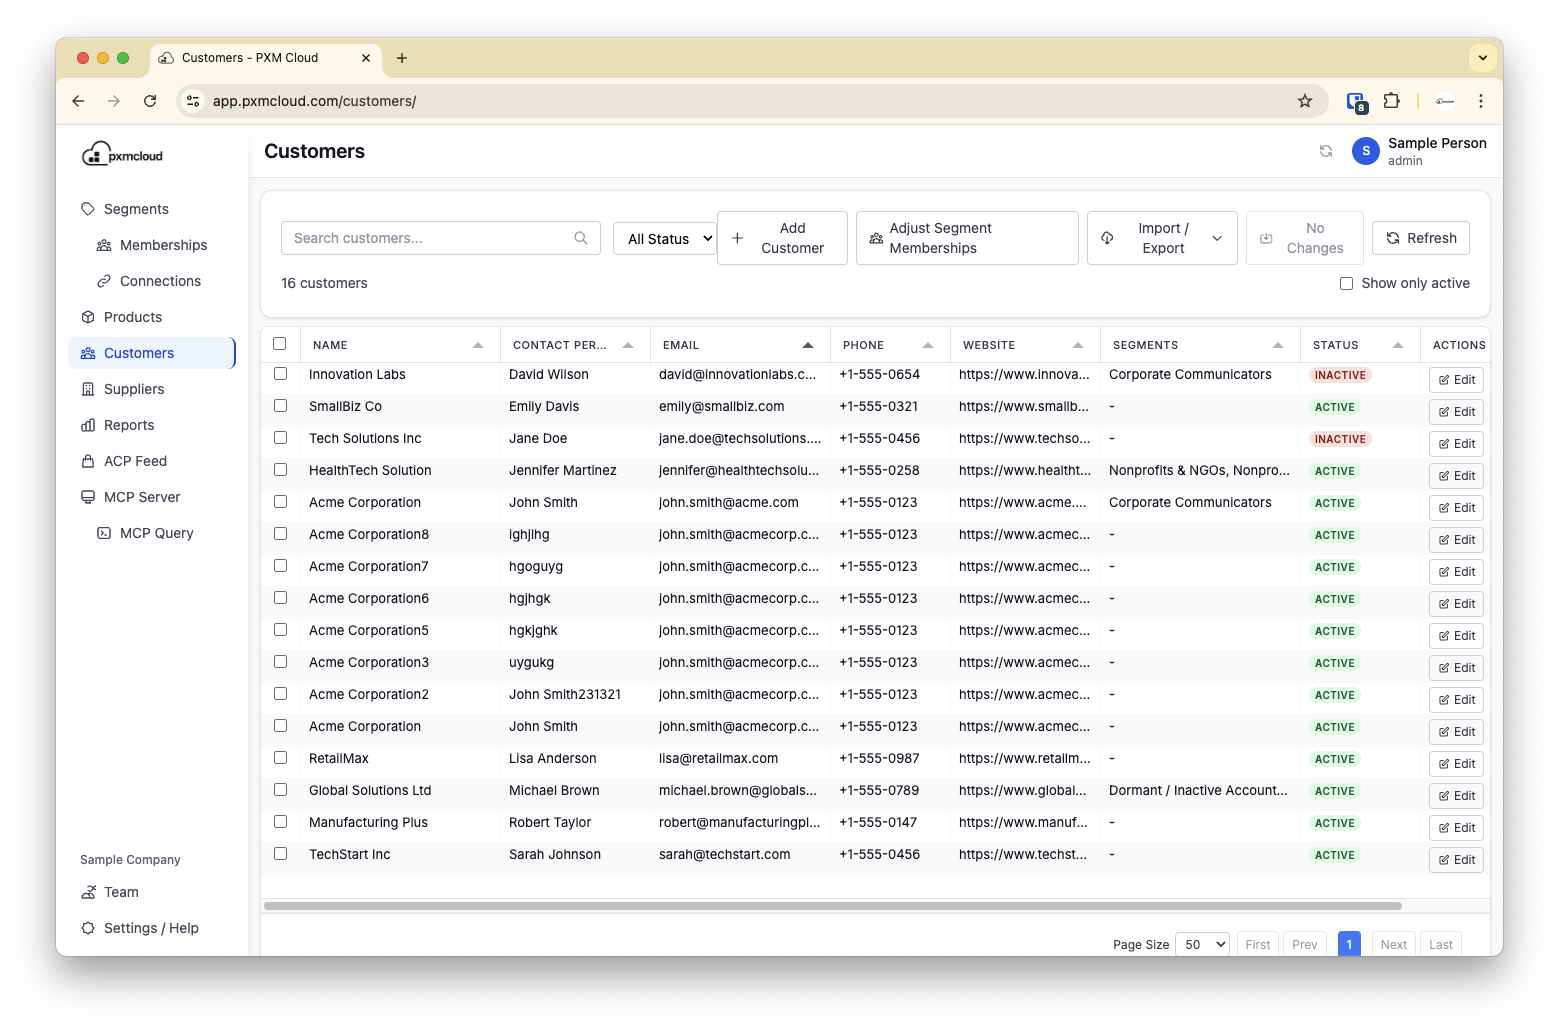Open the Sample Person avatar
Screen dimensions: 1559x1030
point(1366,151)
